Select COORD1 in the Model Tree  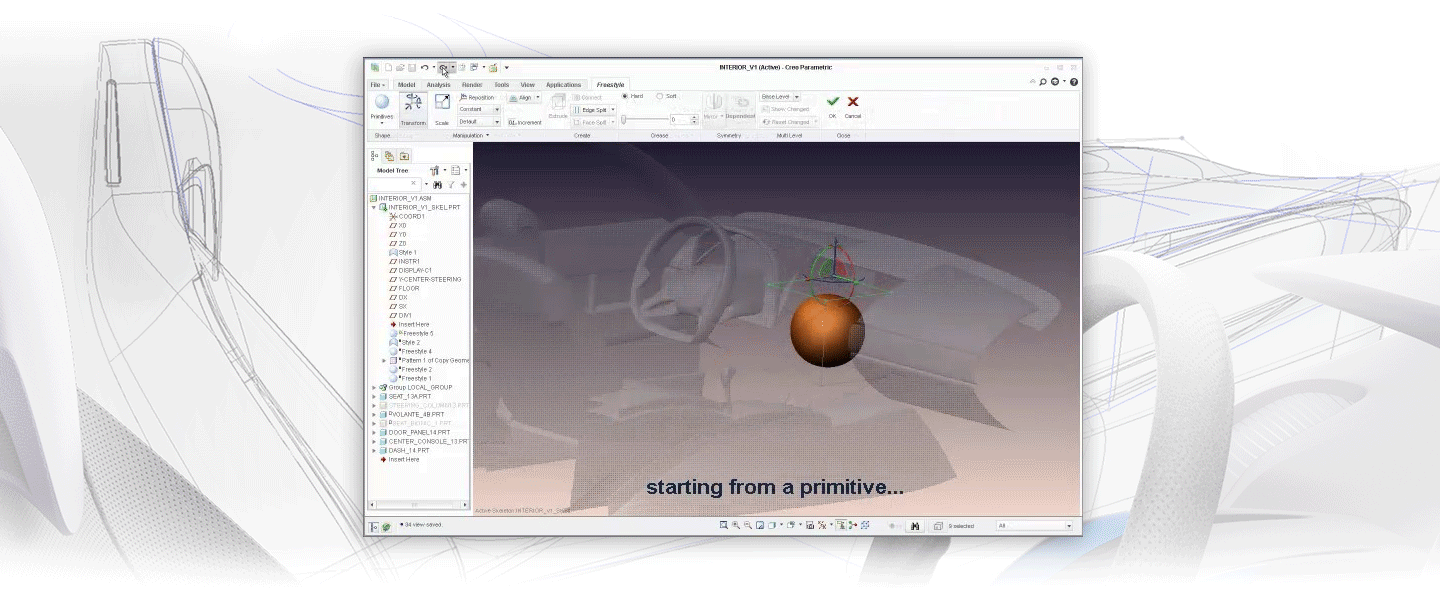point(407,216)
